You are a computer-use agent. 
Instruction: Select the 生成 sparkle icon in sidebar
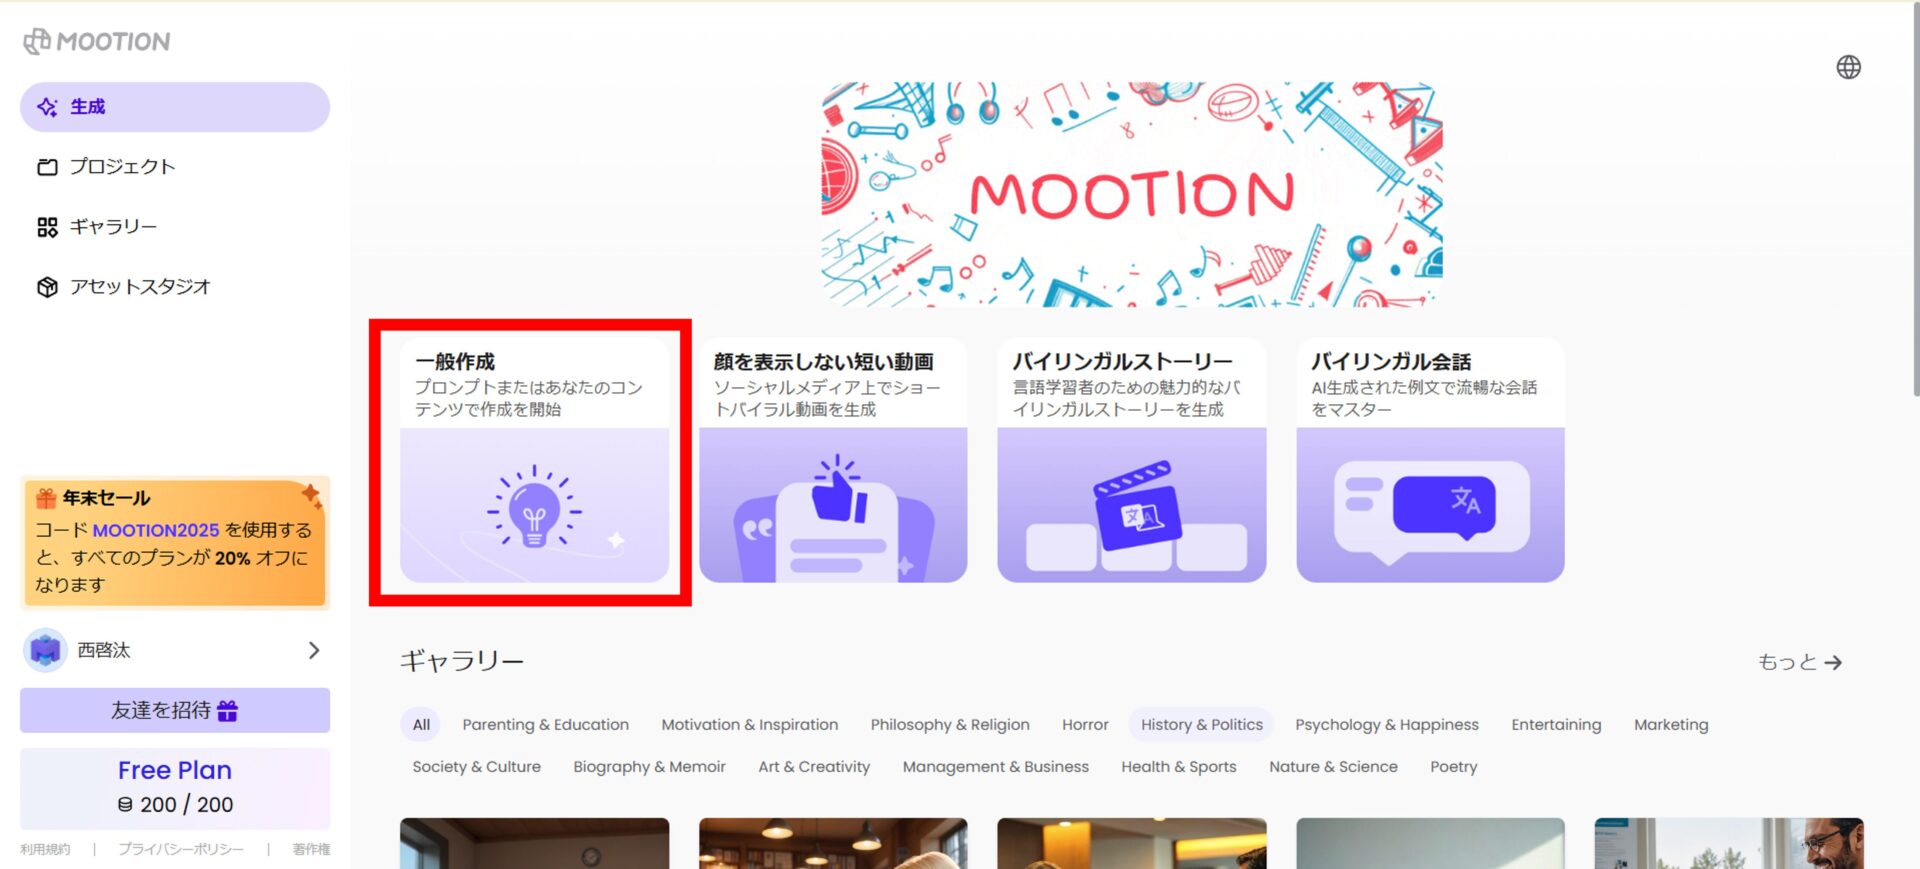click(47, 107)
